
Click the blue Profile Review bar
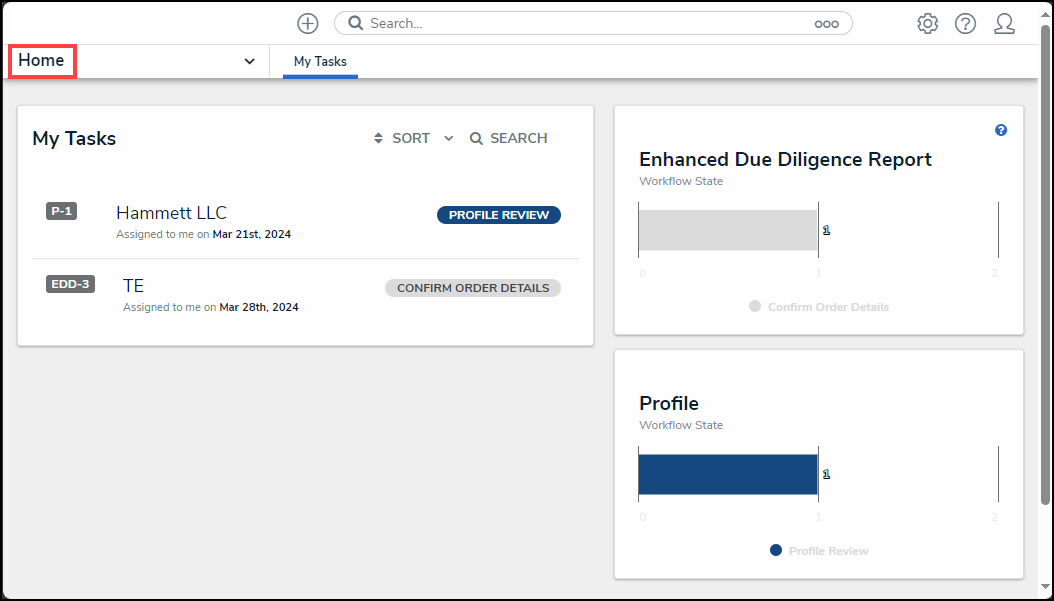[728, 475]
